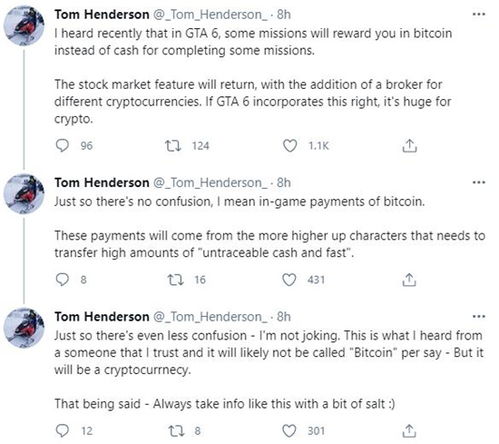Image resolution: width=499 pixels, height=444 pixels.
Task: View the profile avatar on the third tweet
Action: click(24, 328)
